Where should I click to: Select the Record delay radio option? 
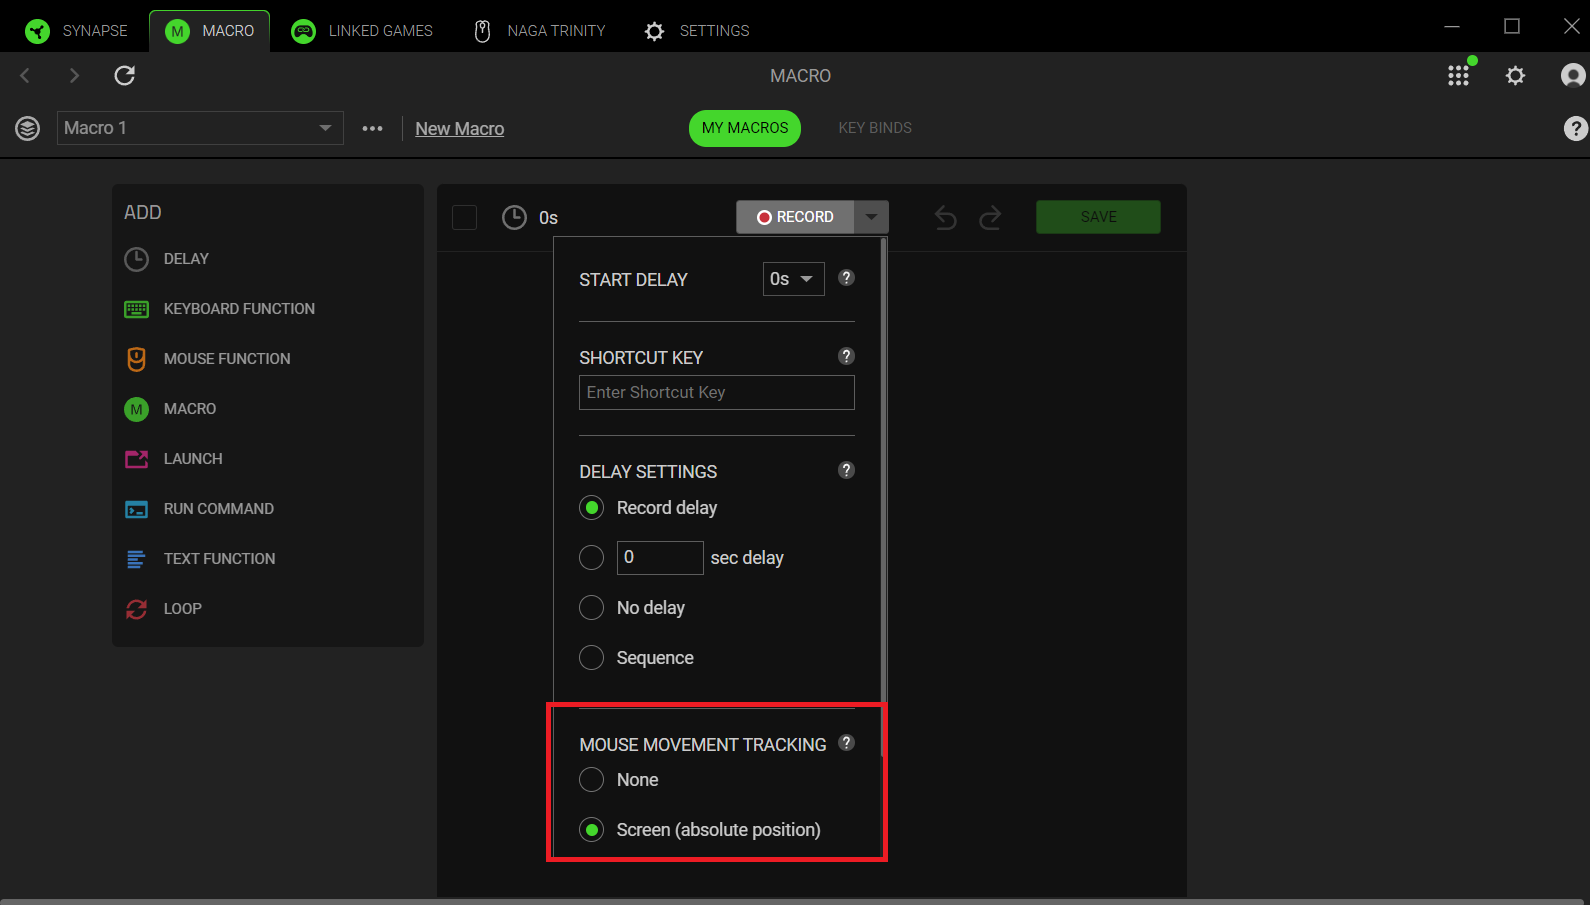pyautogui.click(x=592, y=508)
